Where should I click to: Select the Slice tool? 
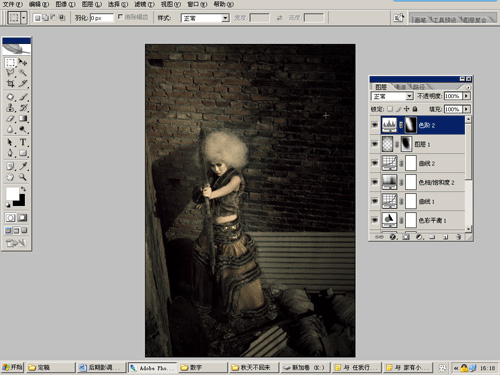click(23, 83)
